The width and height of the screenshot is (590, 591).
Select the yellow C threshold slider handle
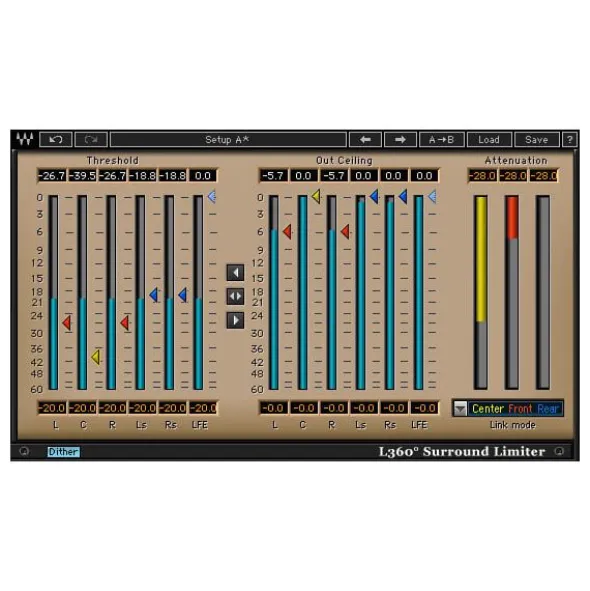tap(96, 357)
